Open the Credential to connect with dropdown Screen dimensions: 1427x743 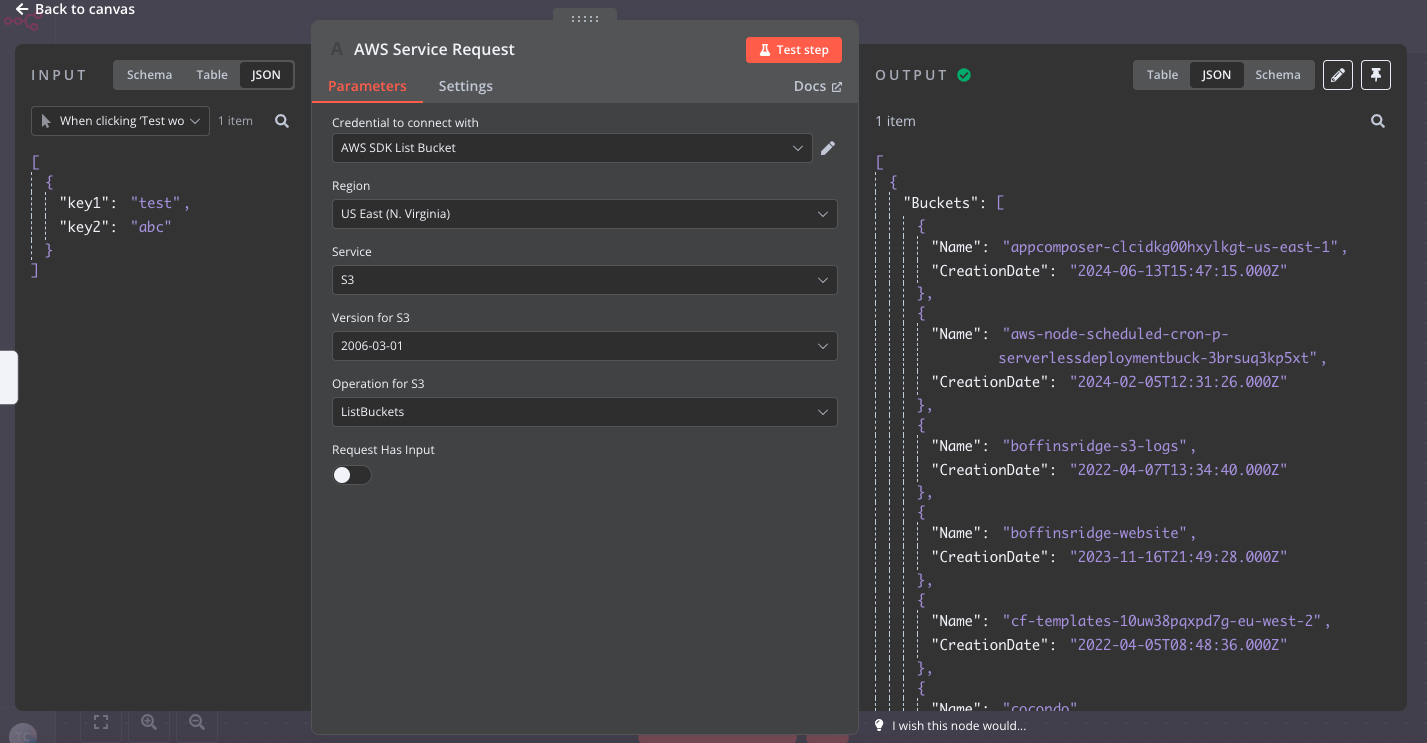pyautogui.click(x=572, y=148)
